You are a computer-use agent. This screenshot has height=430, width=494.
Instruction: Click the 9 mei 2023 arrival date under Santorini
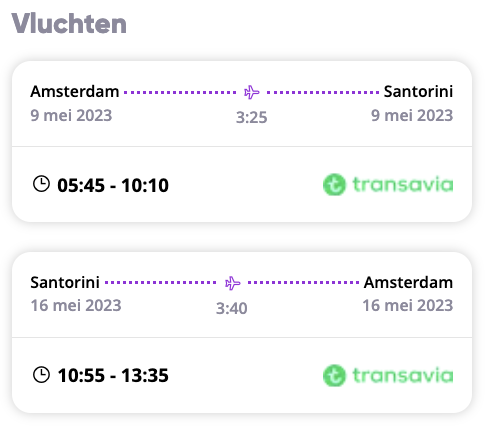[x=412, y=116]
